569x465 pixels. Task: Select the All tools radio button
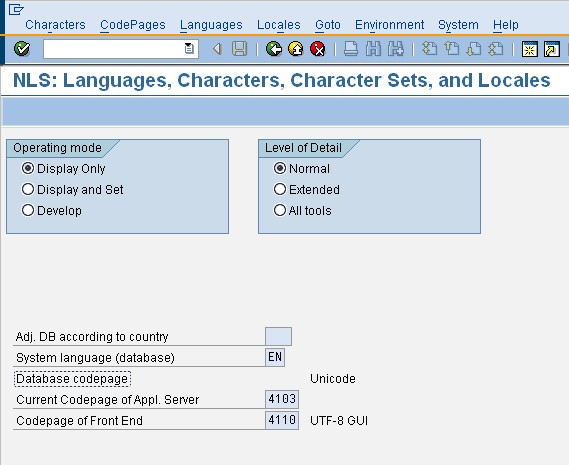point(280,211)
